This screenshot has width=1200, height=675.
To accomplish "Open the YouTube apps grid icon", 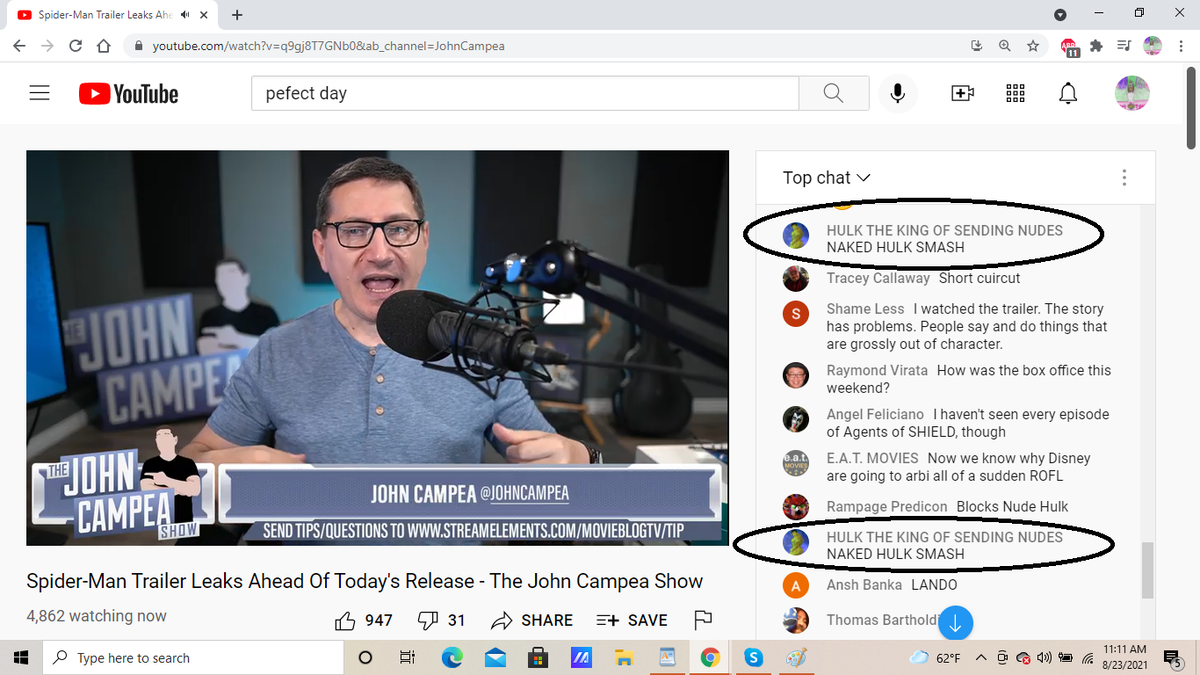I will point(1014,93).
